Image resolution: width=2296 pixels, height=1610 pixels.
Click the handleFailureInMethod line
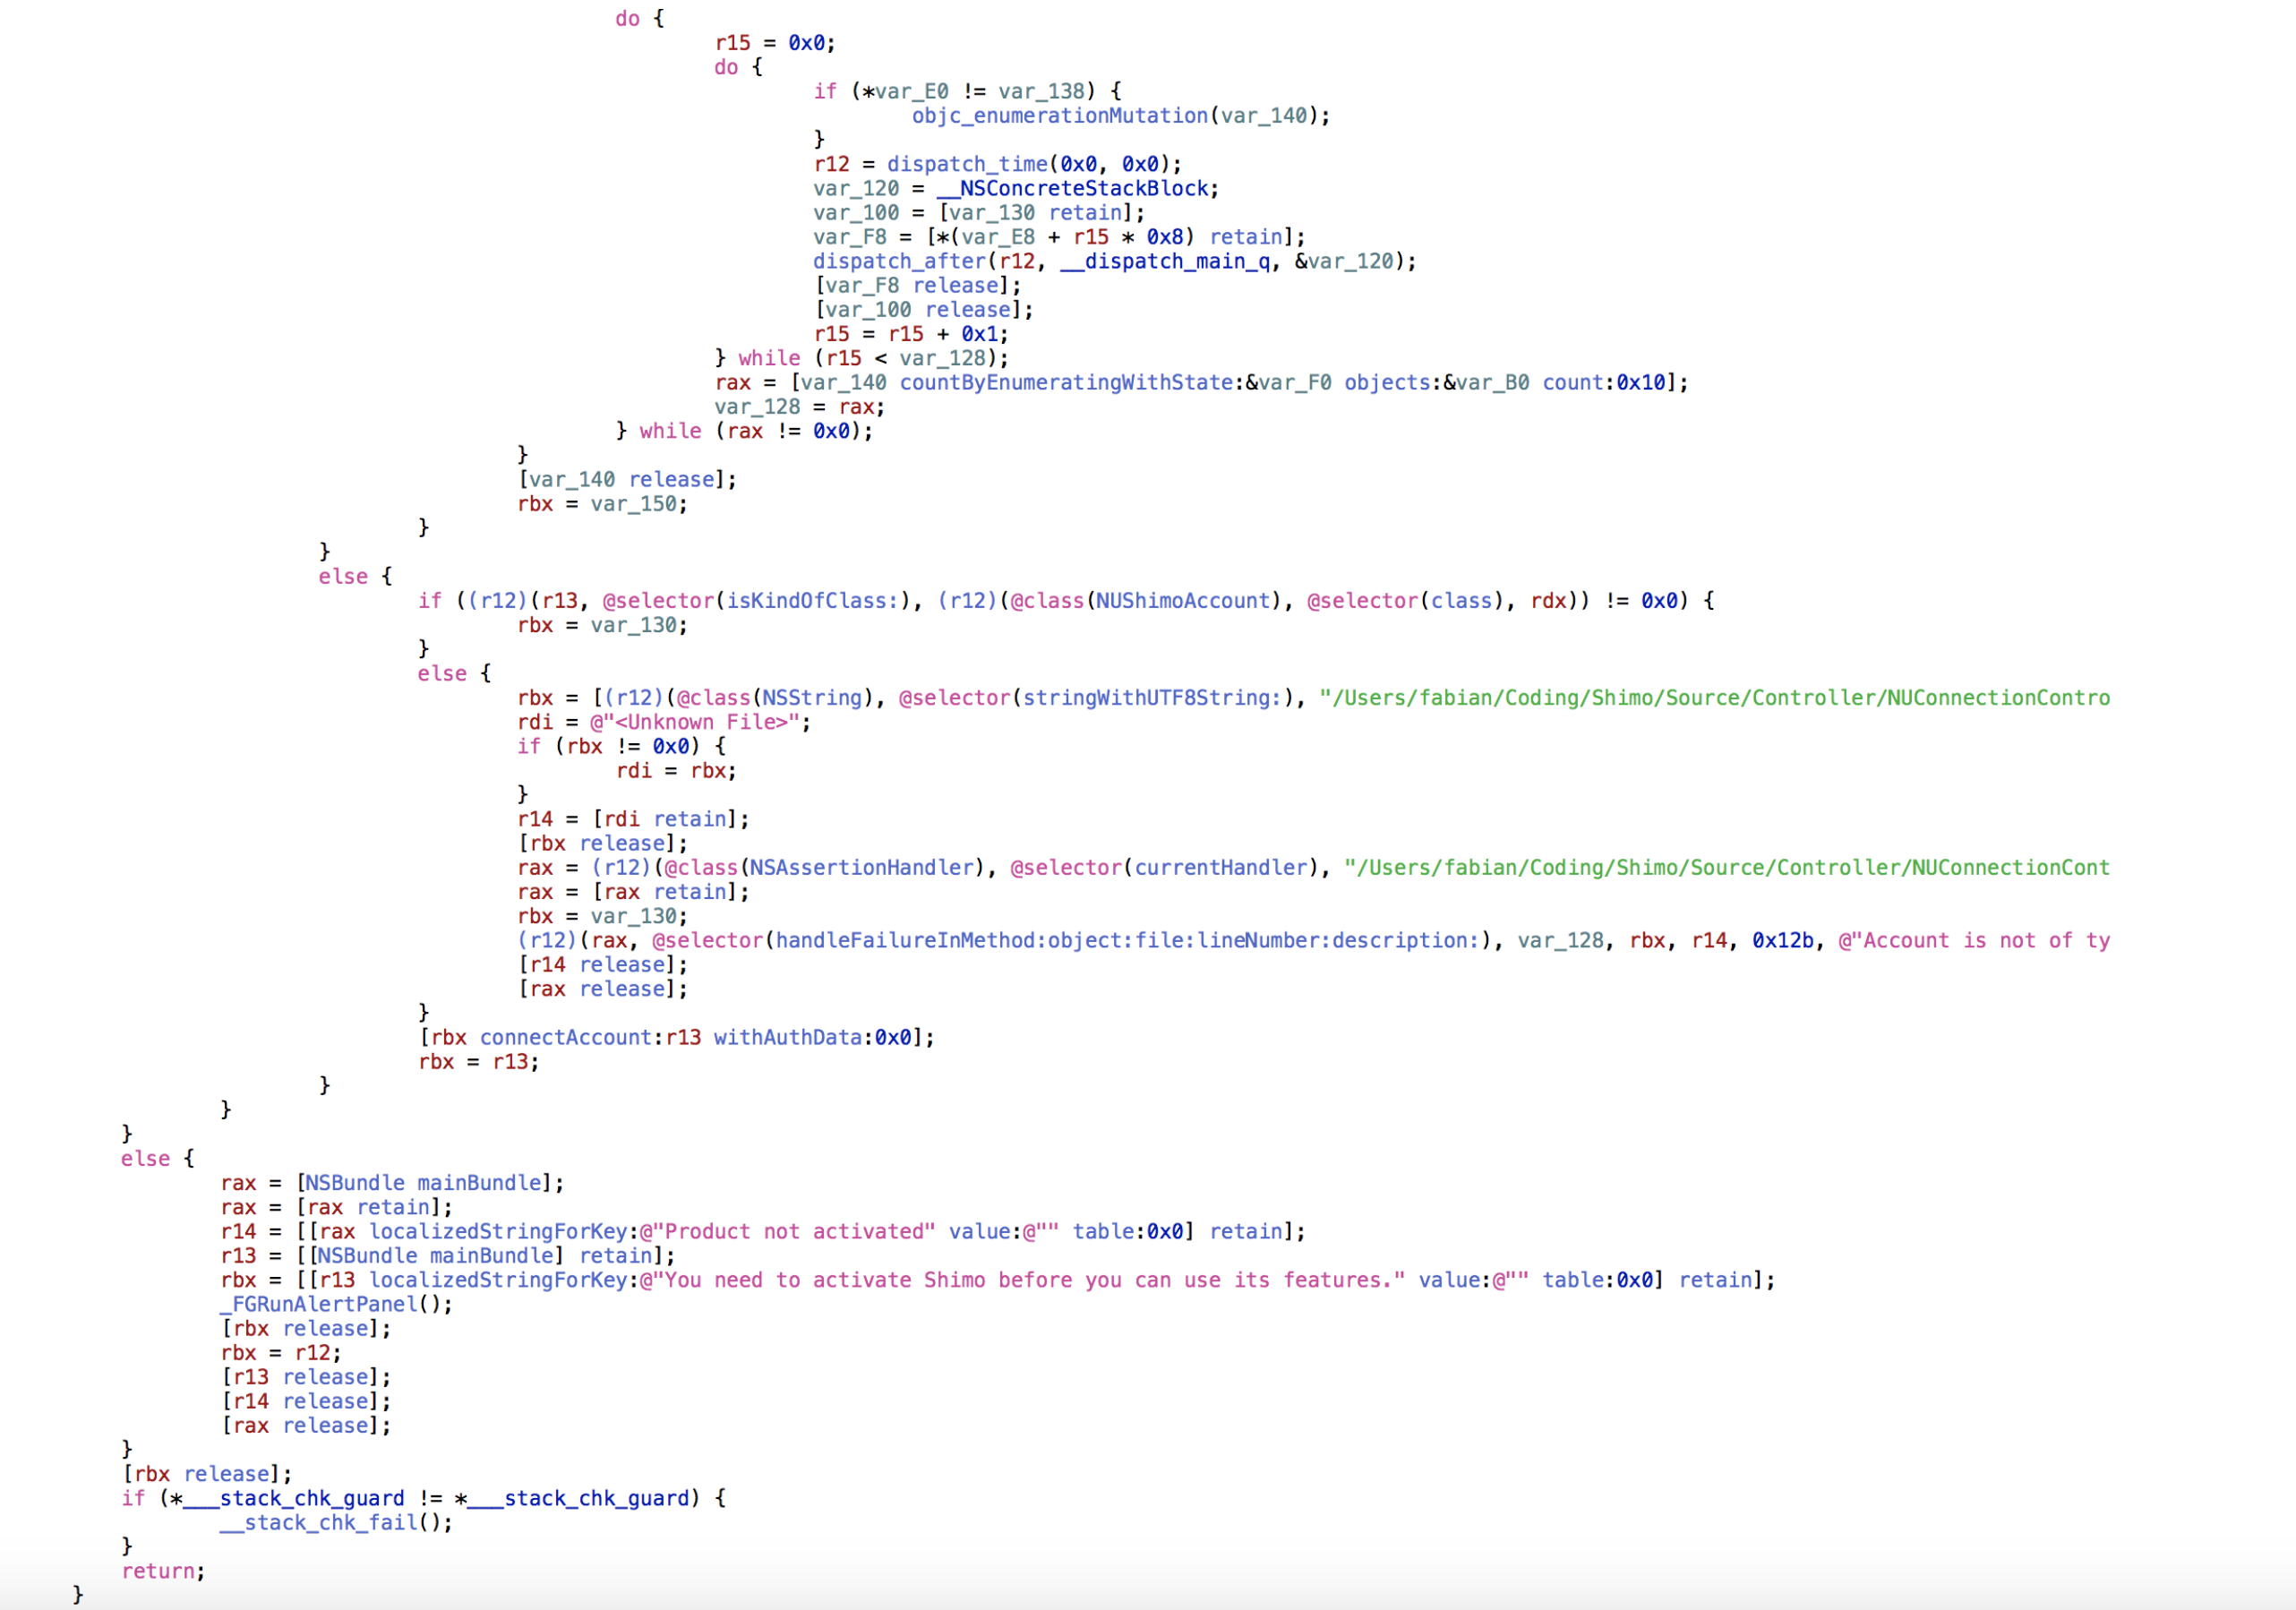click(1313, 940)
